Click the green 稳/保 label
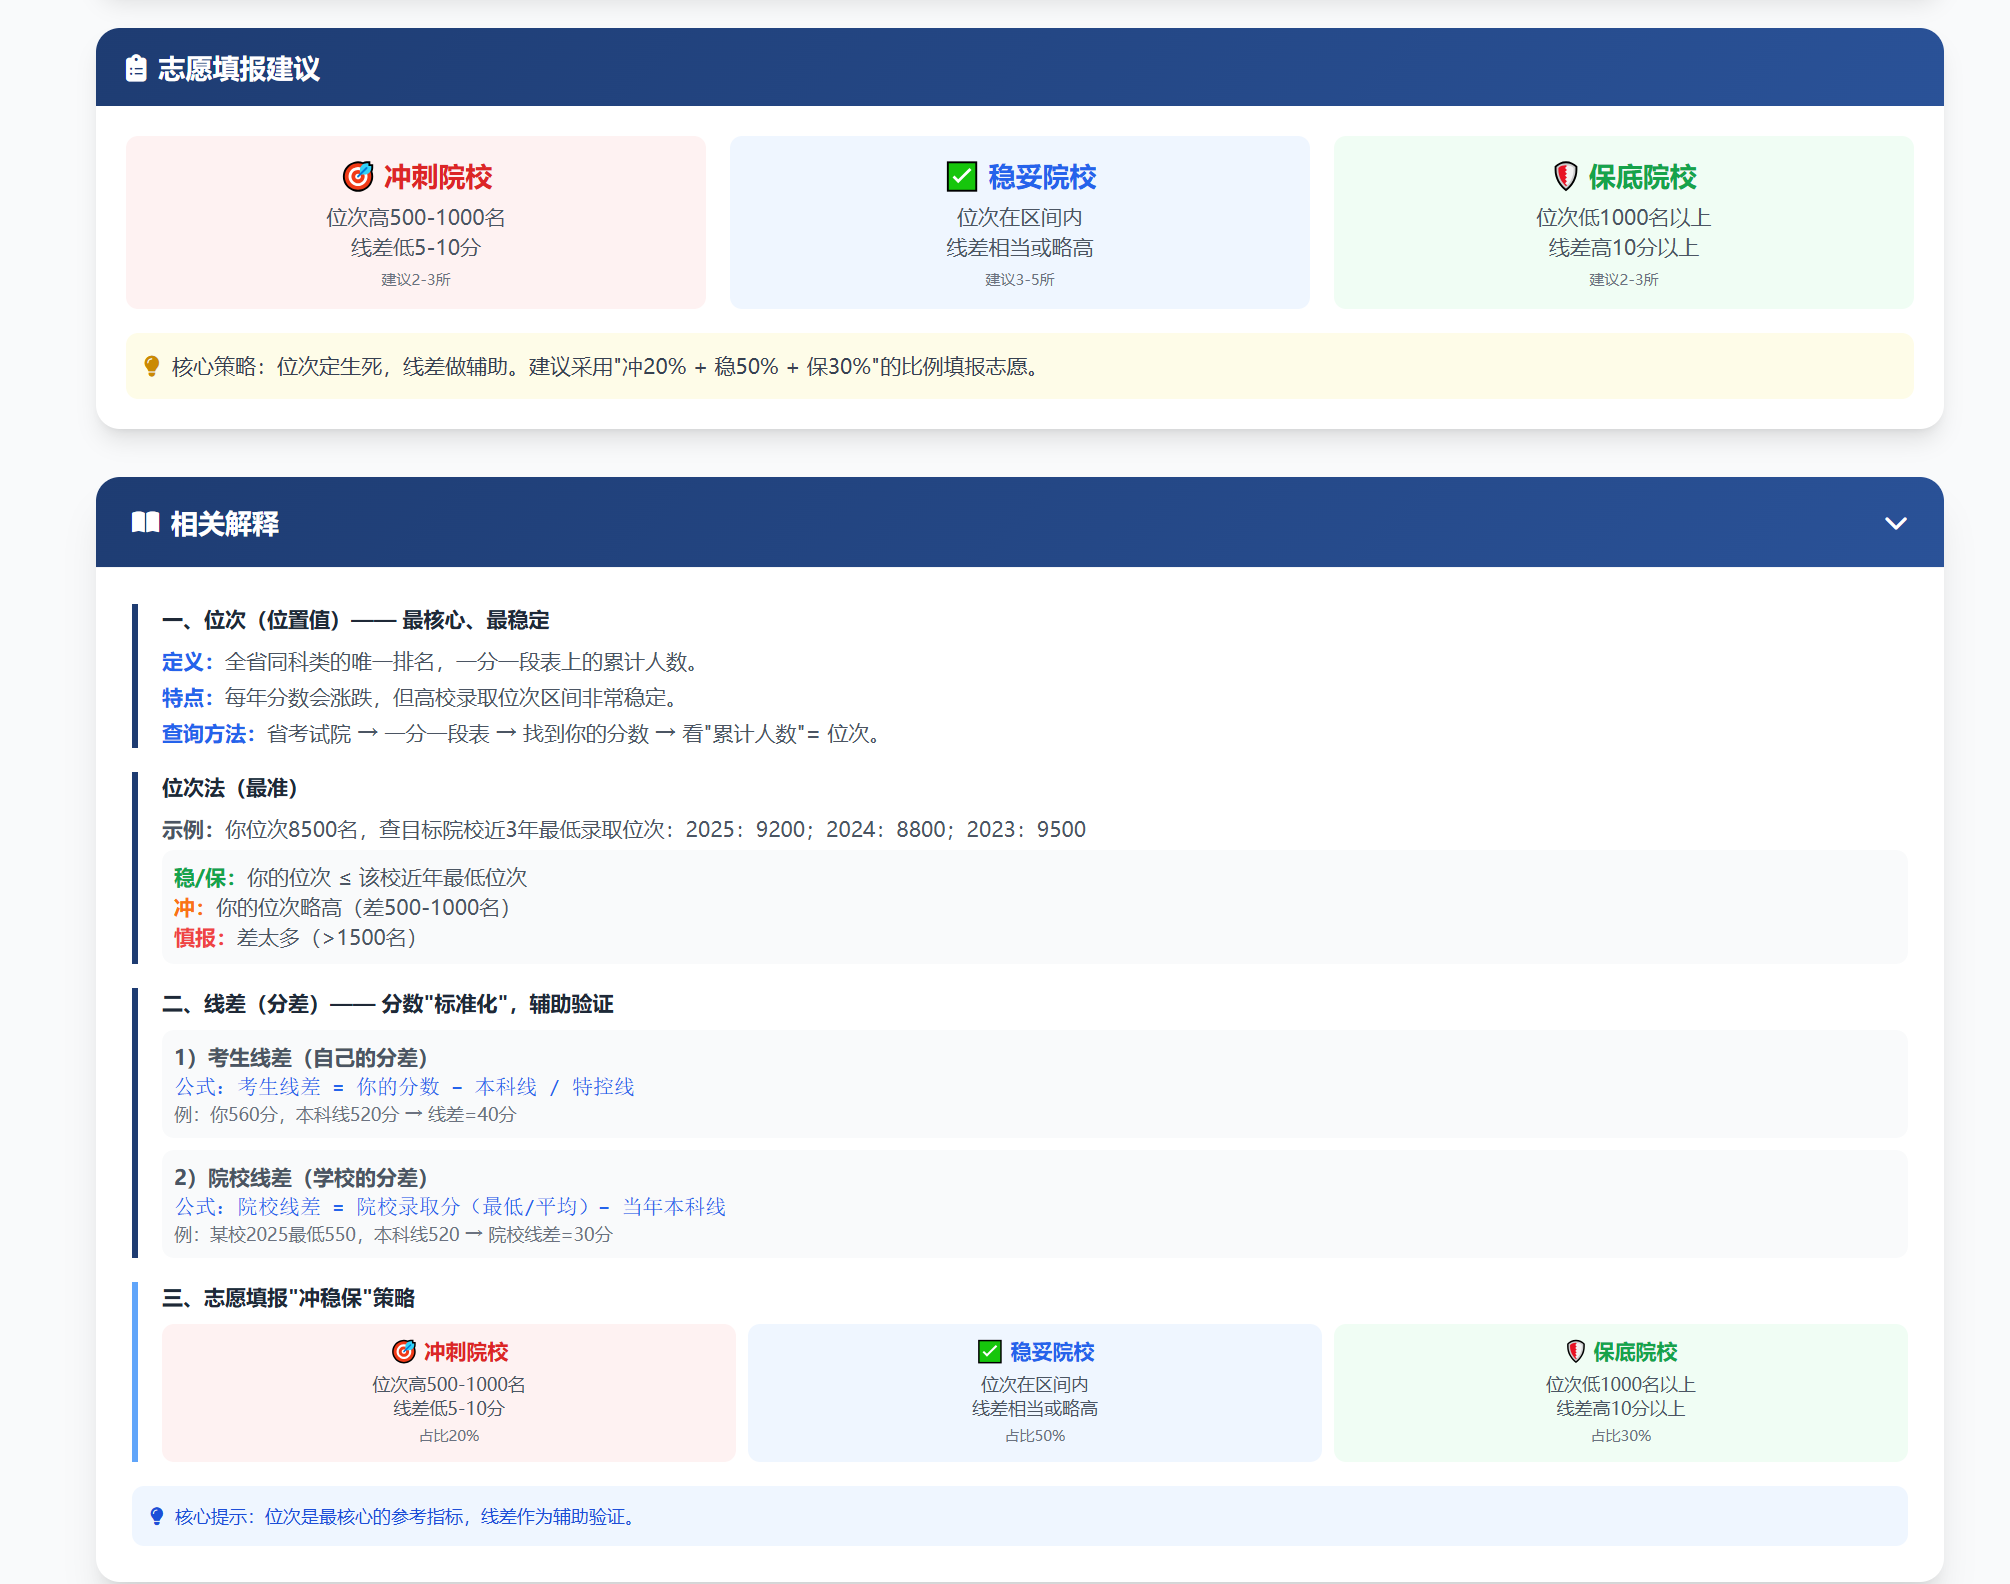Image resolution: width=2010 pixels, height=1584 pixels. tap(204, 877)
